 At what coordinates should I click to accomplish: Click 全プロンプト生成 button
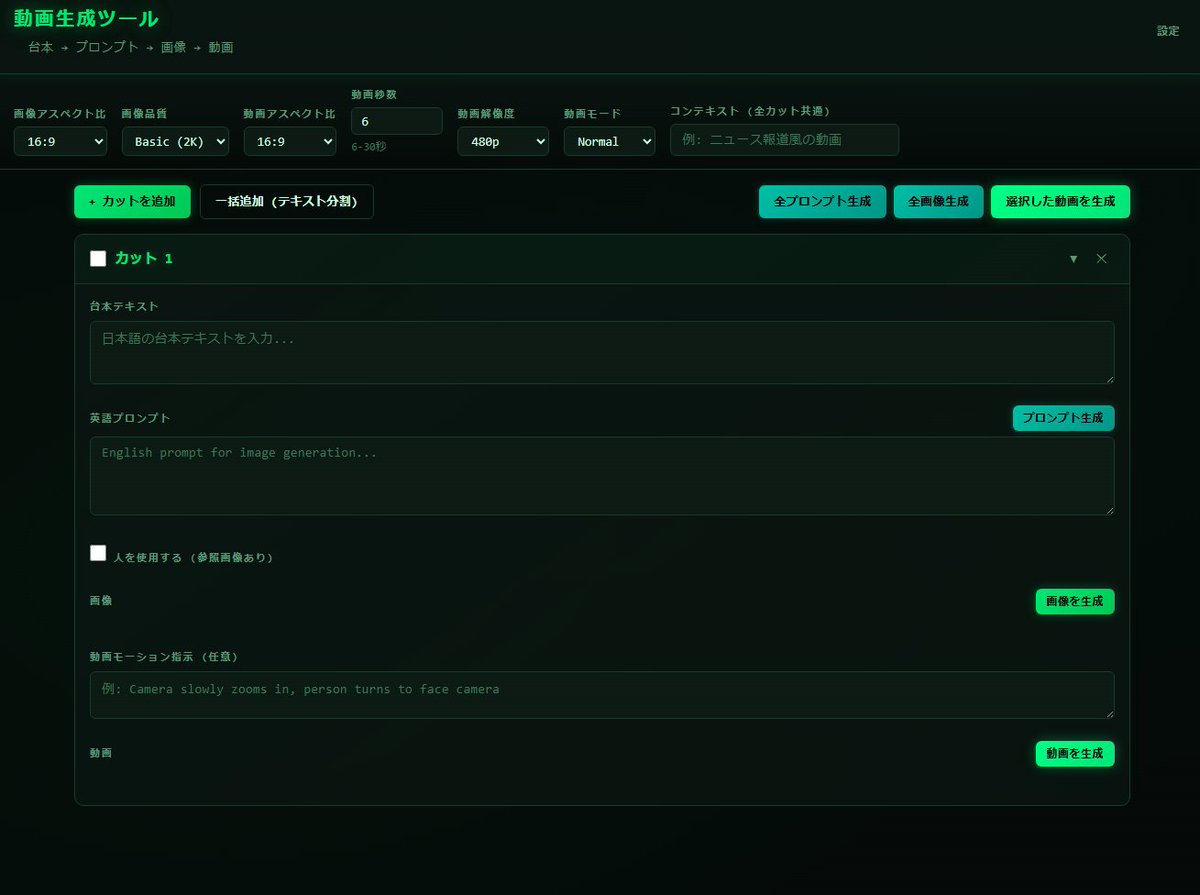822,201
